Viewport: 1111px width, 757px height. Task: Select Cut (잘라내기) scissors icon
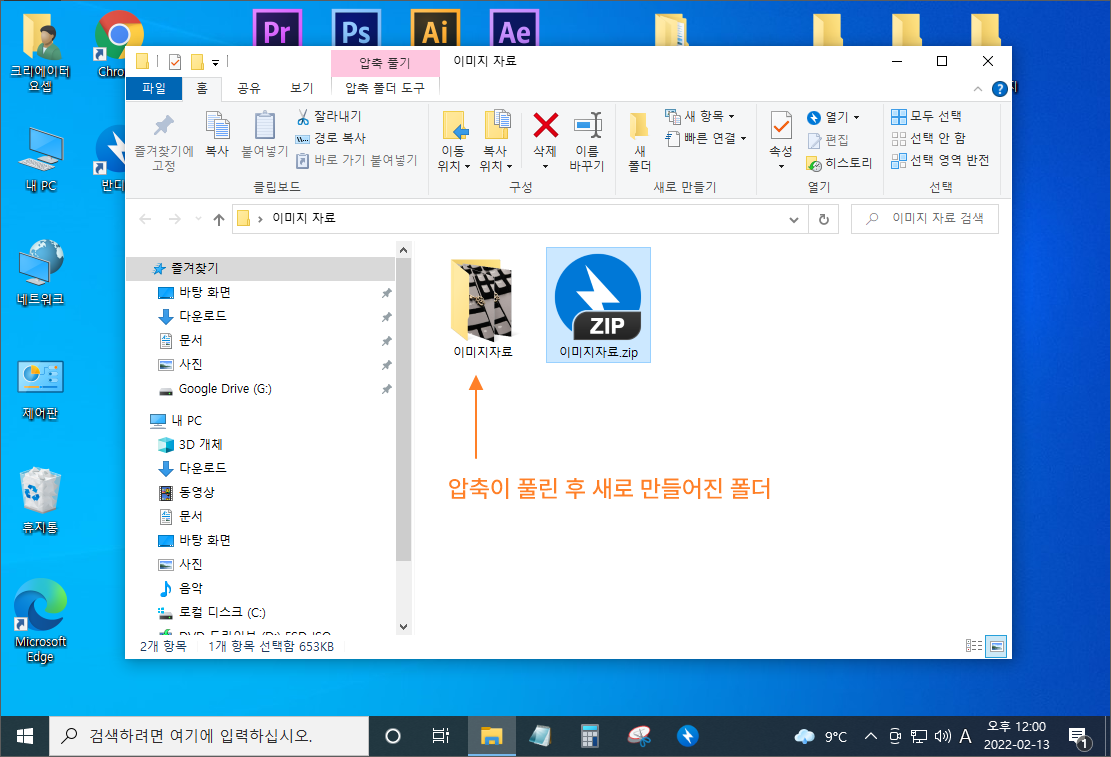click(303, 116)
